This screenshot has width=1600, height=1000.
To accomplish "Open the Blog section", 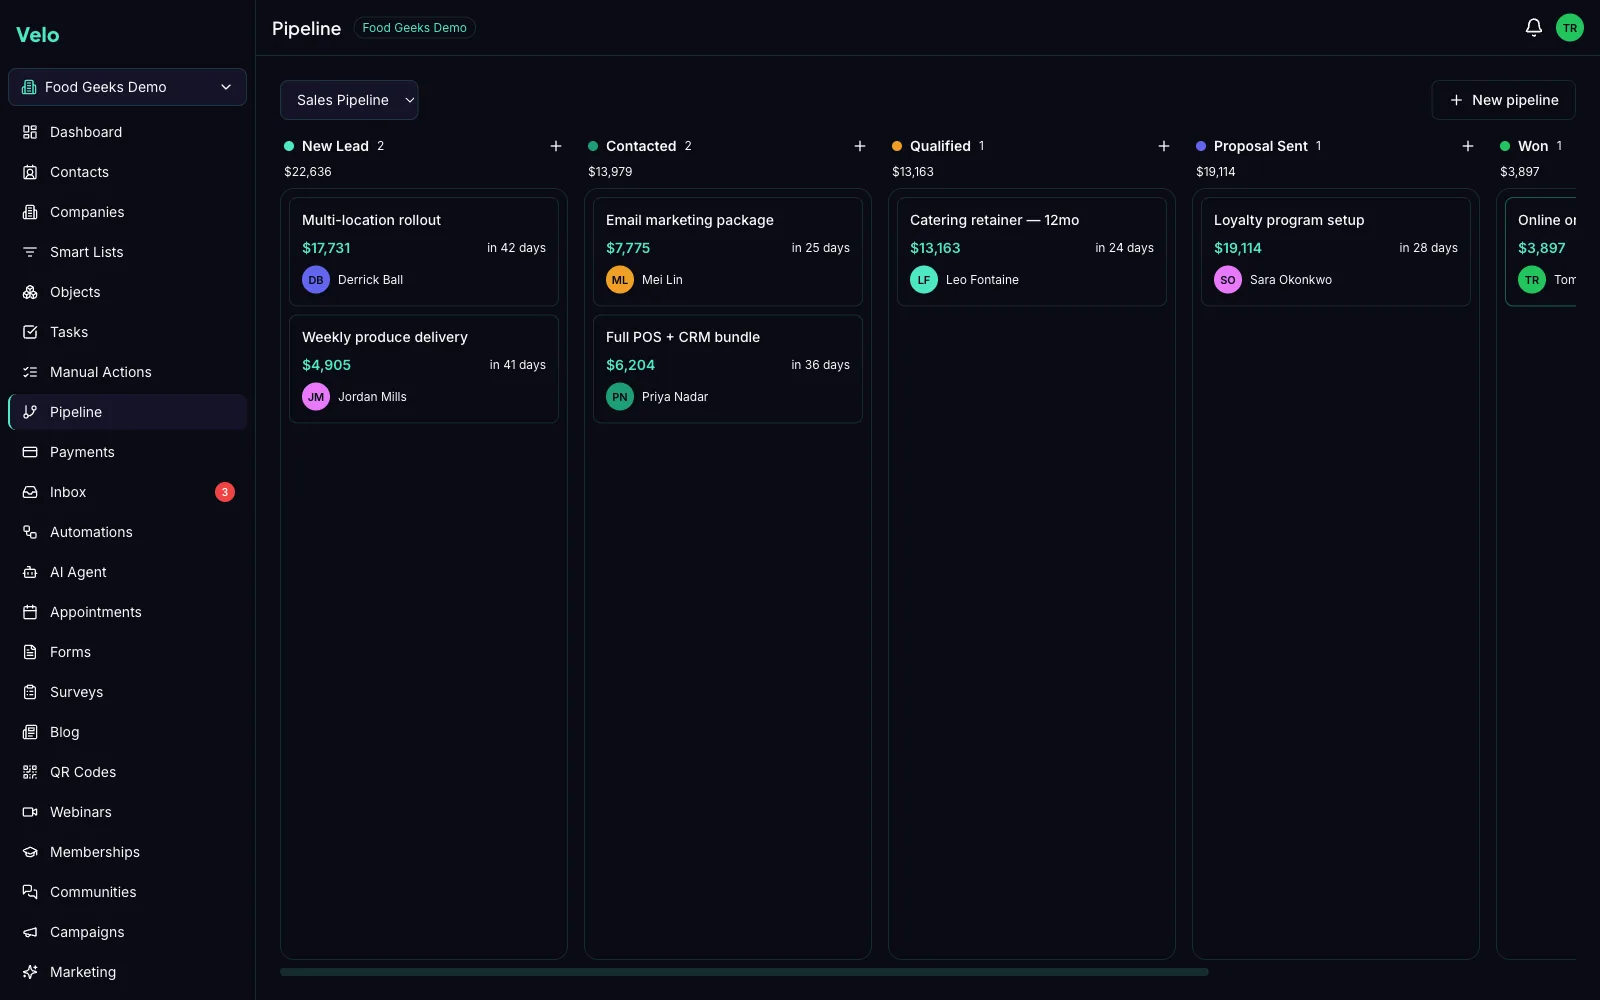I will point(127,732).
